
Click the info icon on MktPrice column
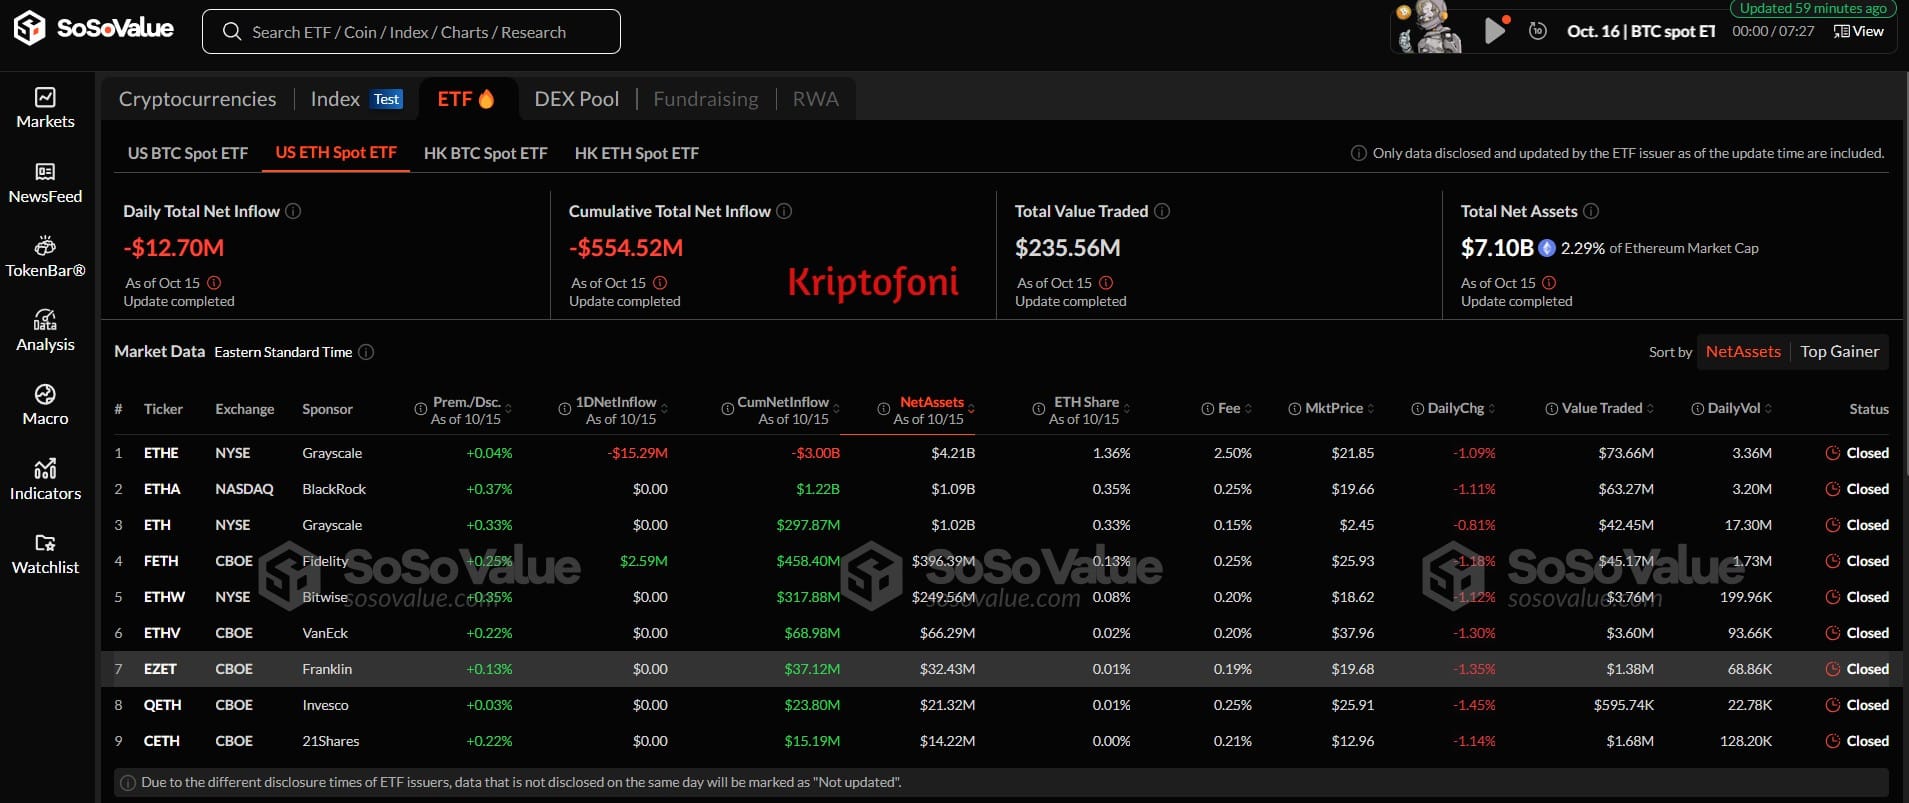[1295, 409]
